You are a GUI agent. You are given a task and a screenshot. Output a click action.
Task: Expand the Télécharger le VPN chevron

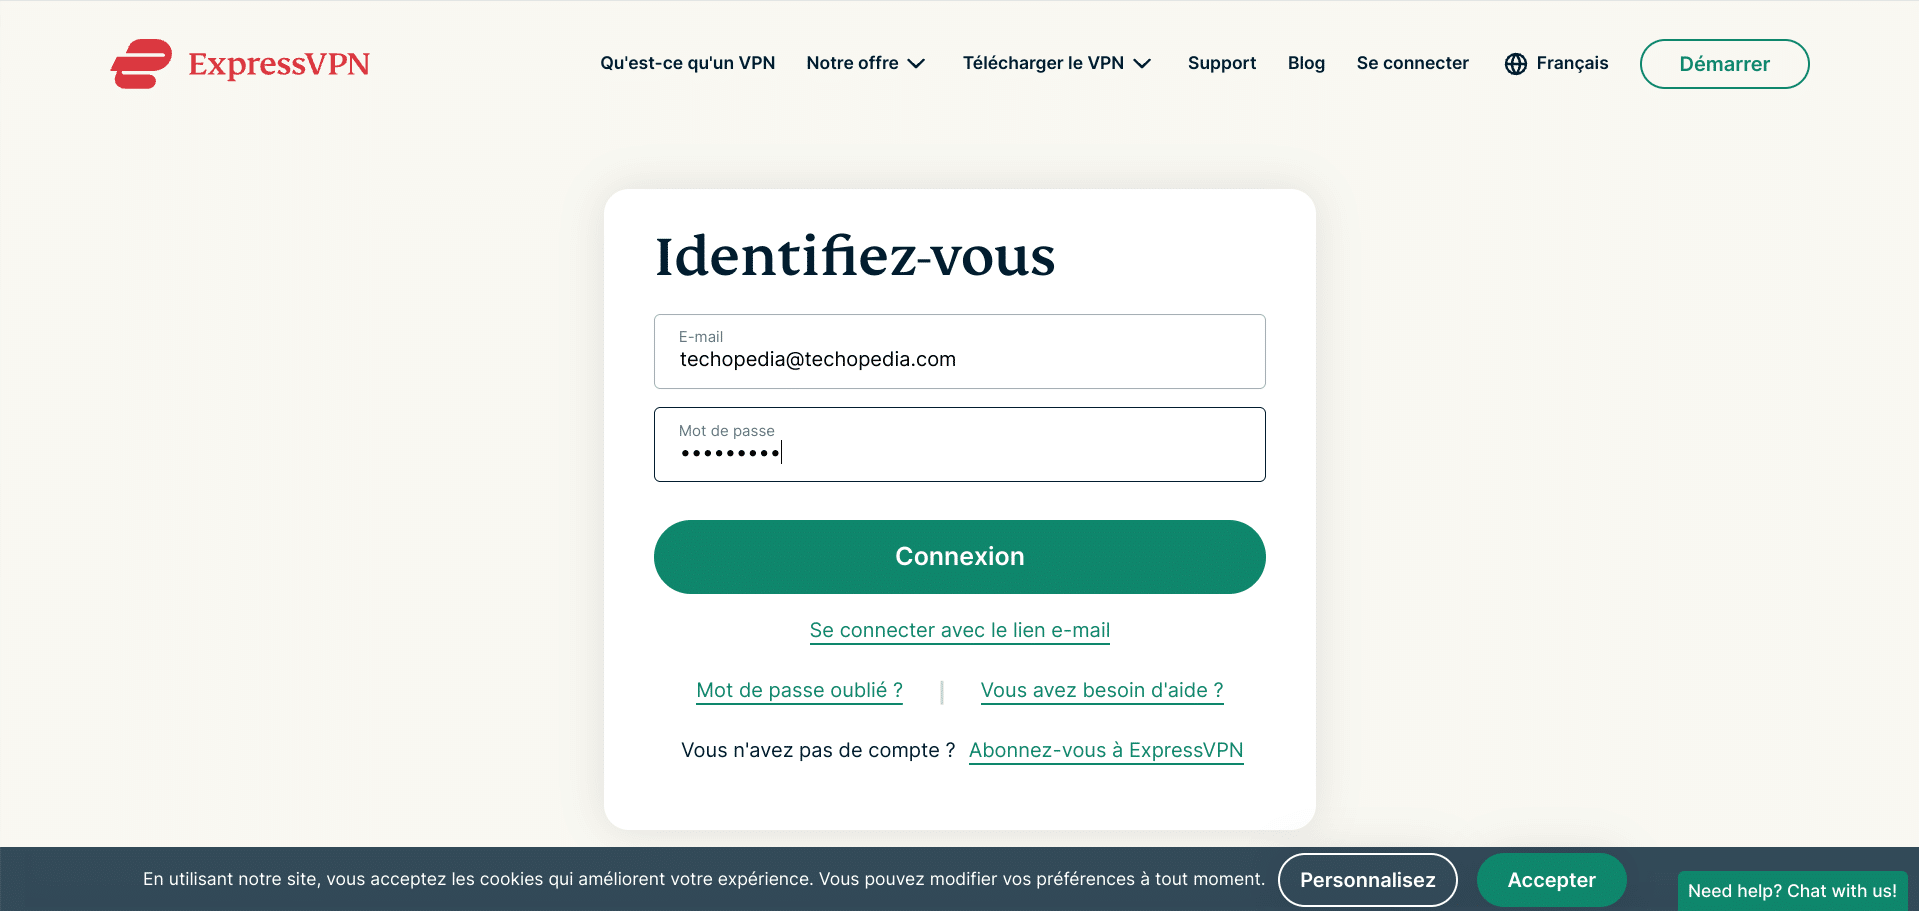pyautogui.click(x=1142, y=64)
